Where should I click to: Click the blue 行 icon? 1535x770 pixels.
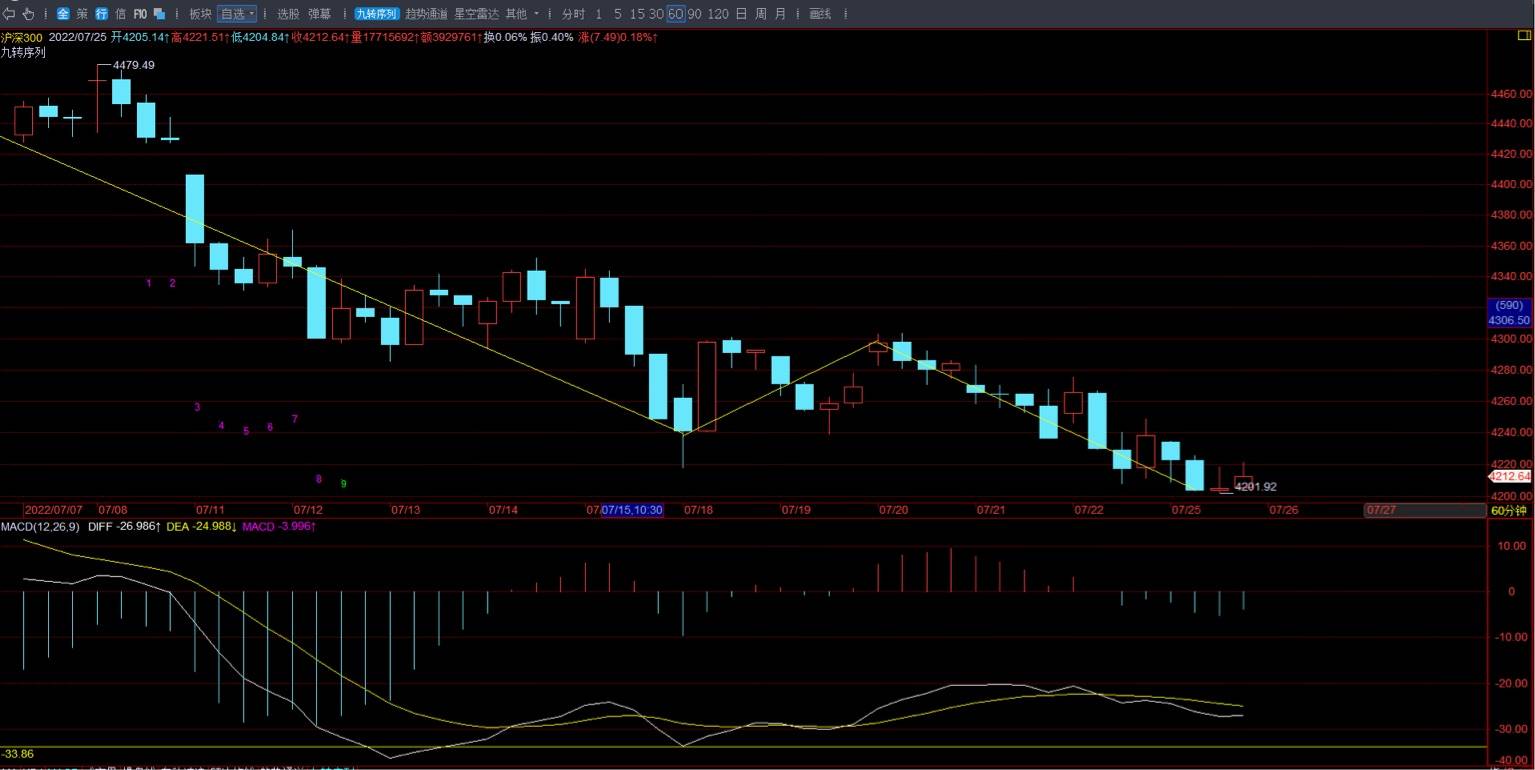[x=101, y=14]
